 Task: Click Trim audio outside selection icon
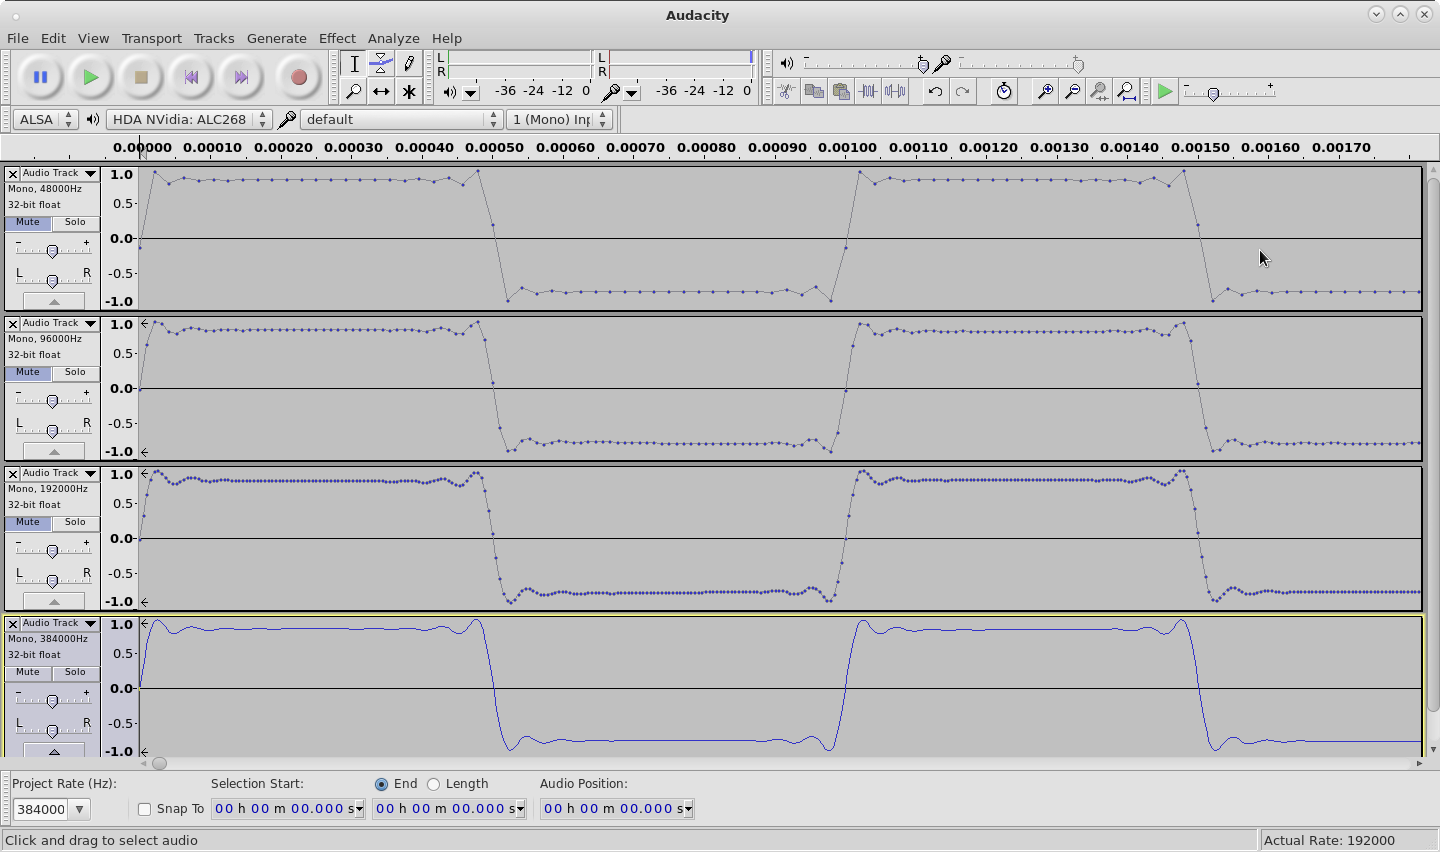(868, 91)
